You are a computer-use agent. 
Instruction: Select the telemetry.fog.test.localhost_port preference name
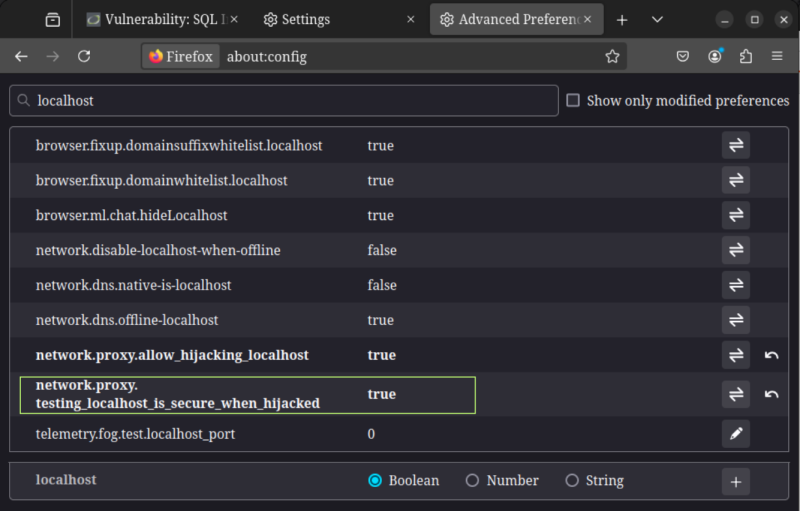[x=135, y=434]
